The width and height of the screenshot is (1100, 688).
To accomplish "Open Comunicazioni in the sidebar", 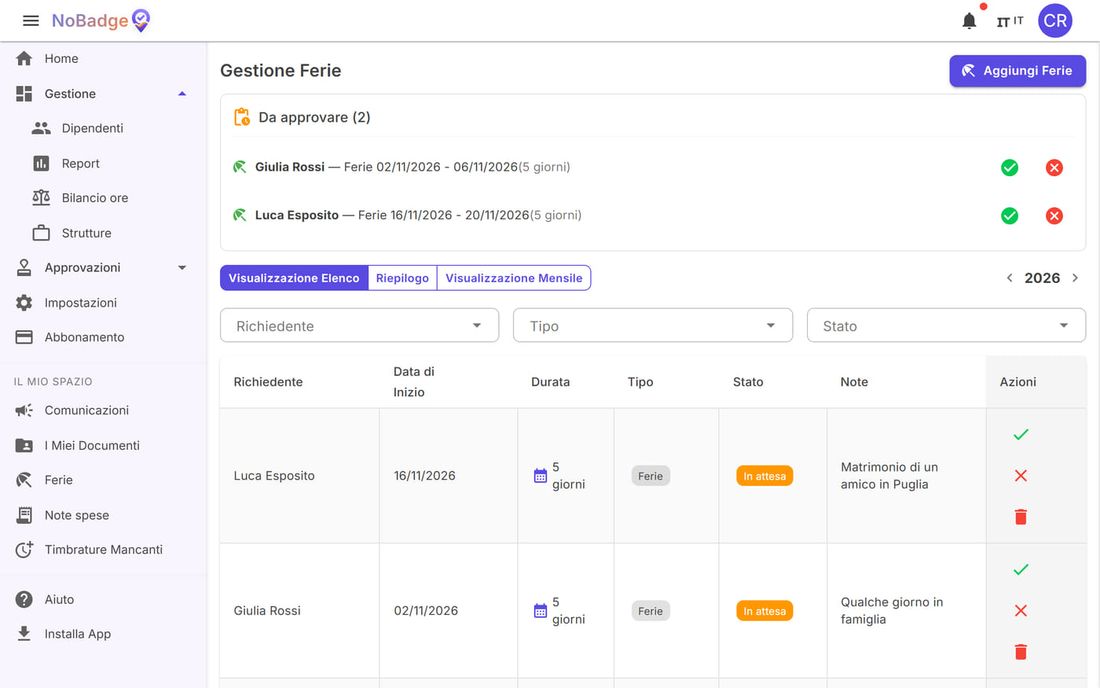I will point(103,410).
